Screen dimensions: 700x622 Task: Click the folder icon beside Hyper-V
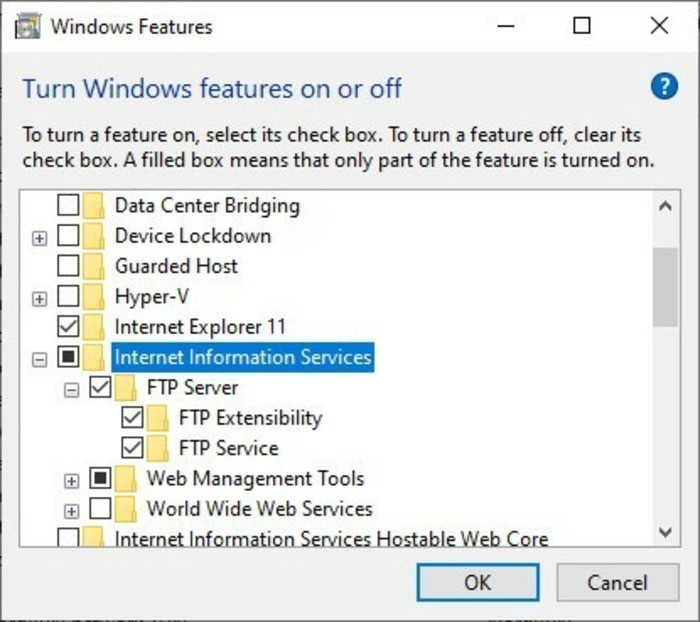coord(94,297)
